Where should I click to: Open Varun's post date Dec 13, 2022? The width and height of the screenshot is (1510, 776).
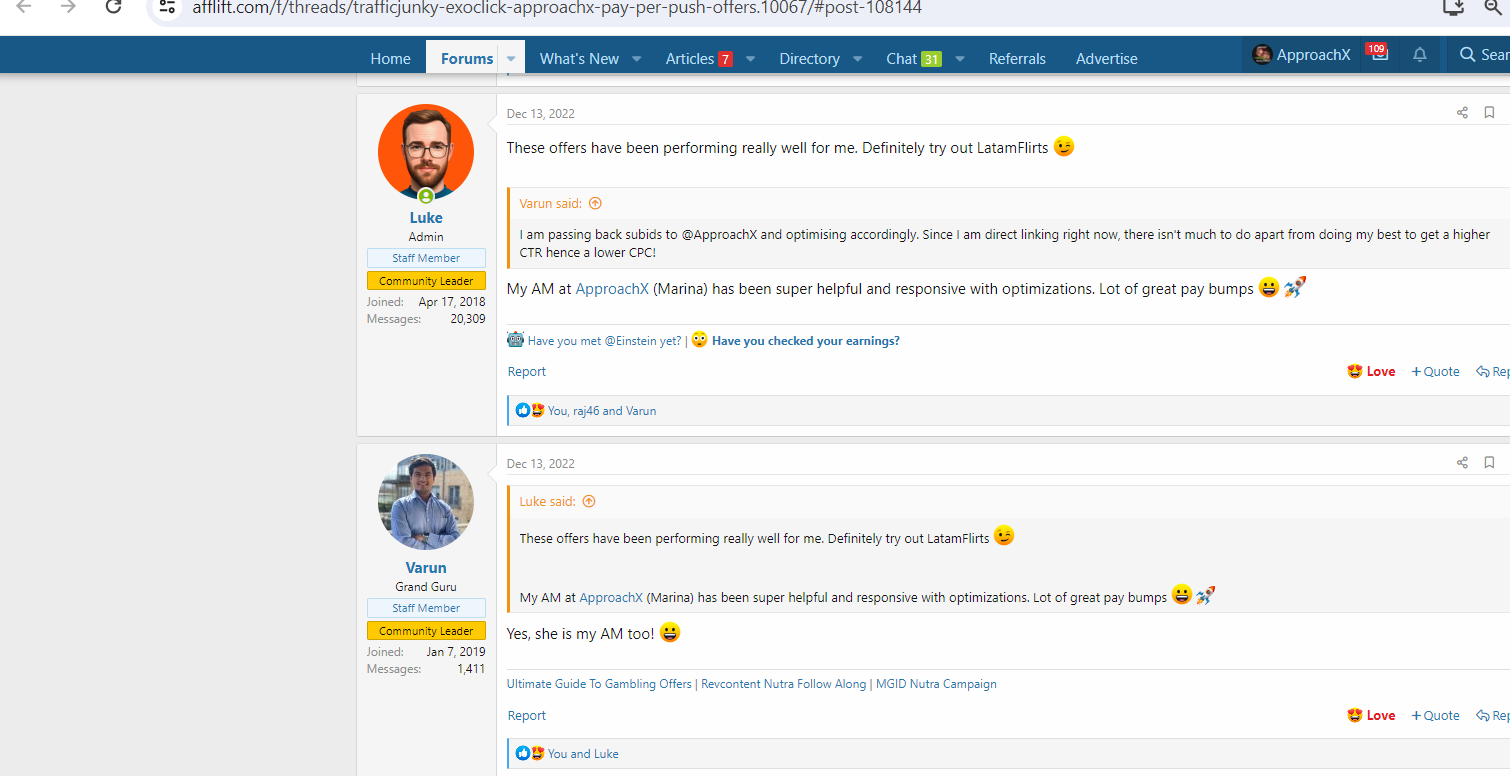[x=541, y=463]
